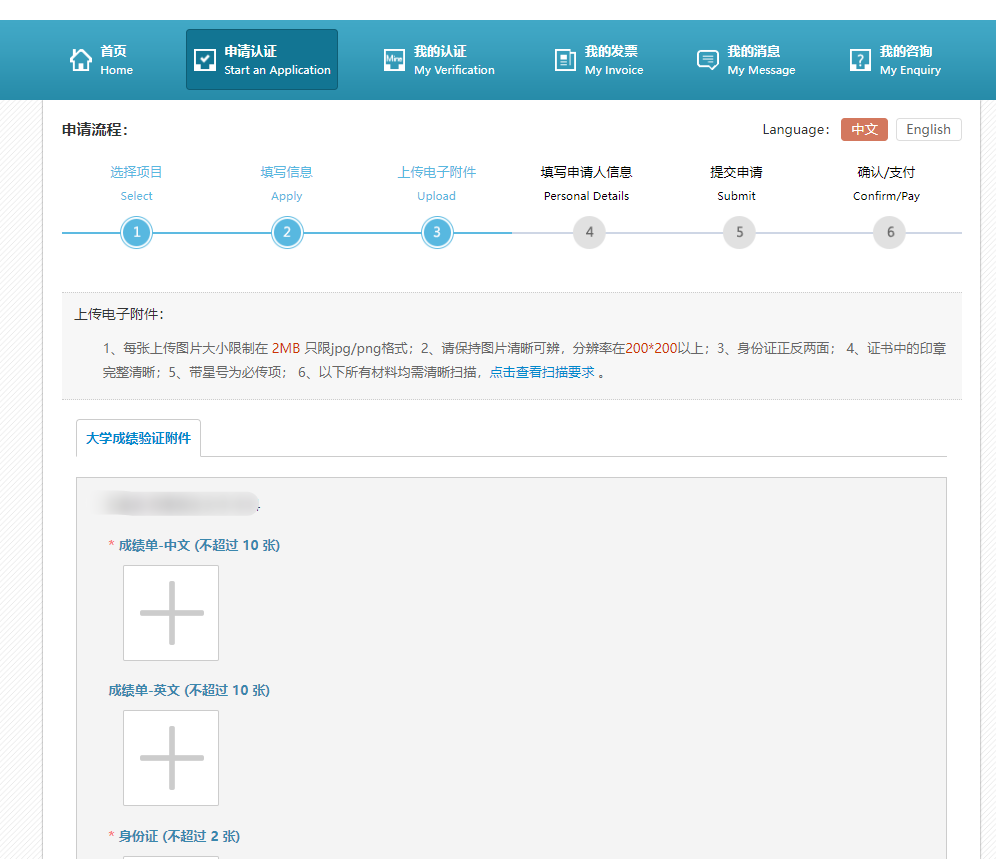Screen dimensions: 996x859
Task: Open My Verification icon in navbar
Action: (x=395, y=60)
